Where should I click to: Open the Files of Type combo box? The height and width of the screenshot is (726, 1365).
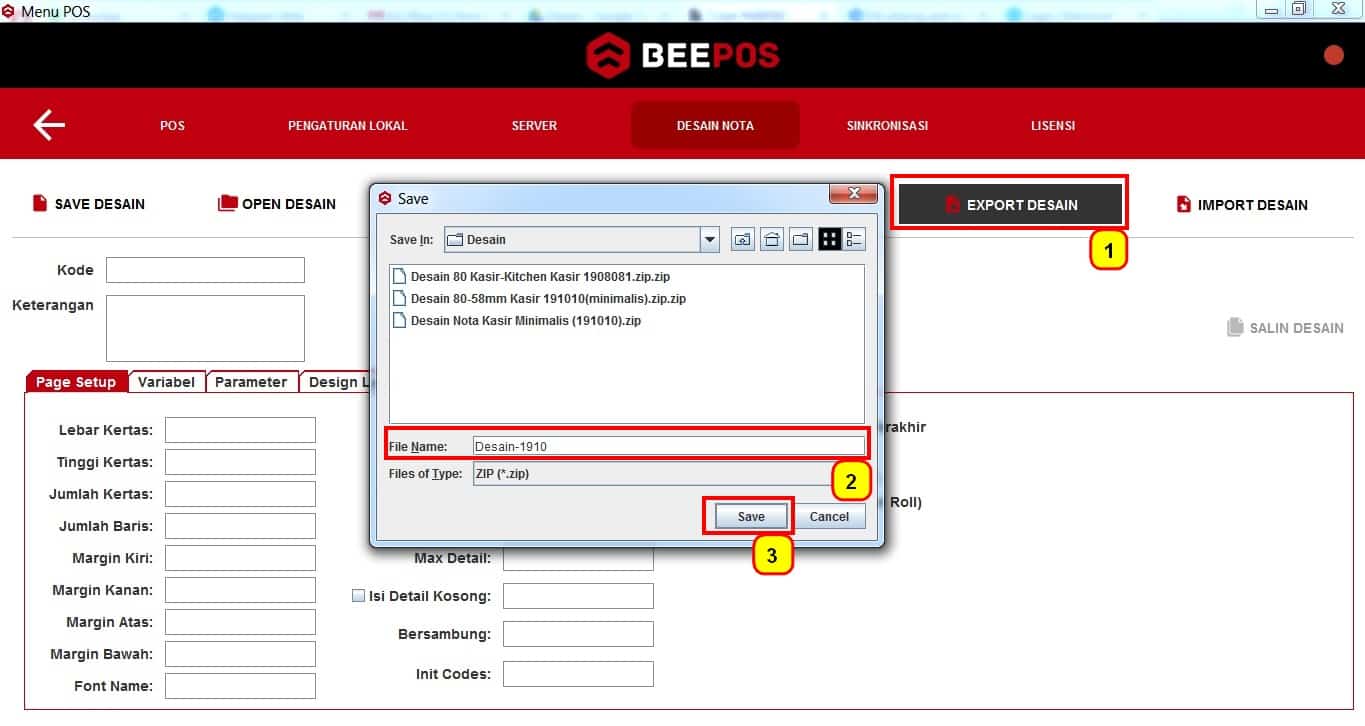pos(668,474)
